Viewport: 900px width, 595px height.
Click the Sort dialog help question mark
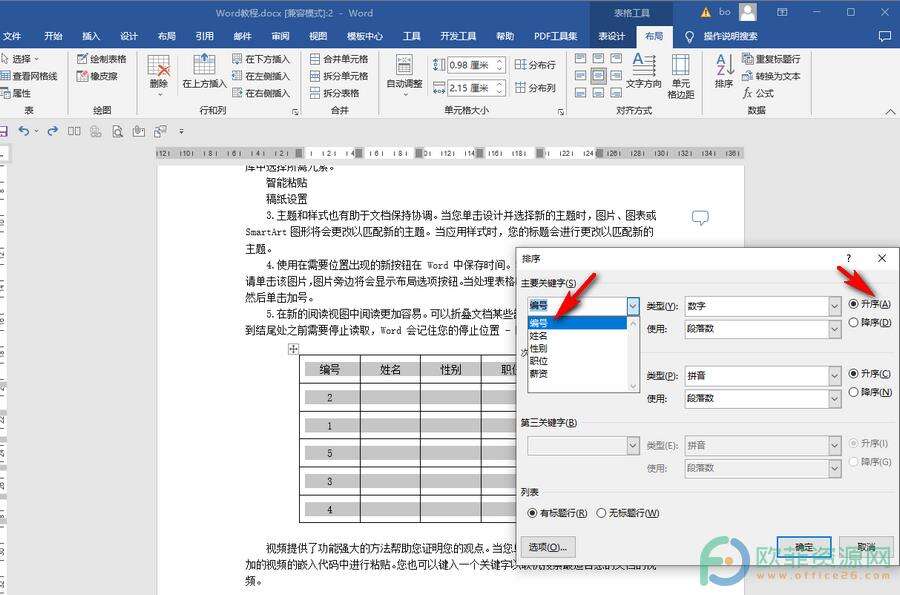tap(848, 258)
